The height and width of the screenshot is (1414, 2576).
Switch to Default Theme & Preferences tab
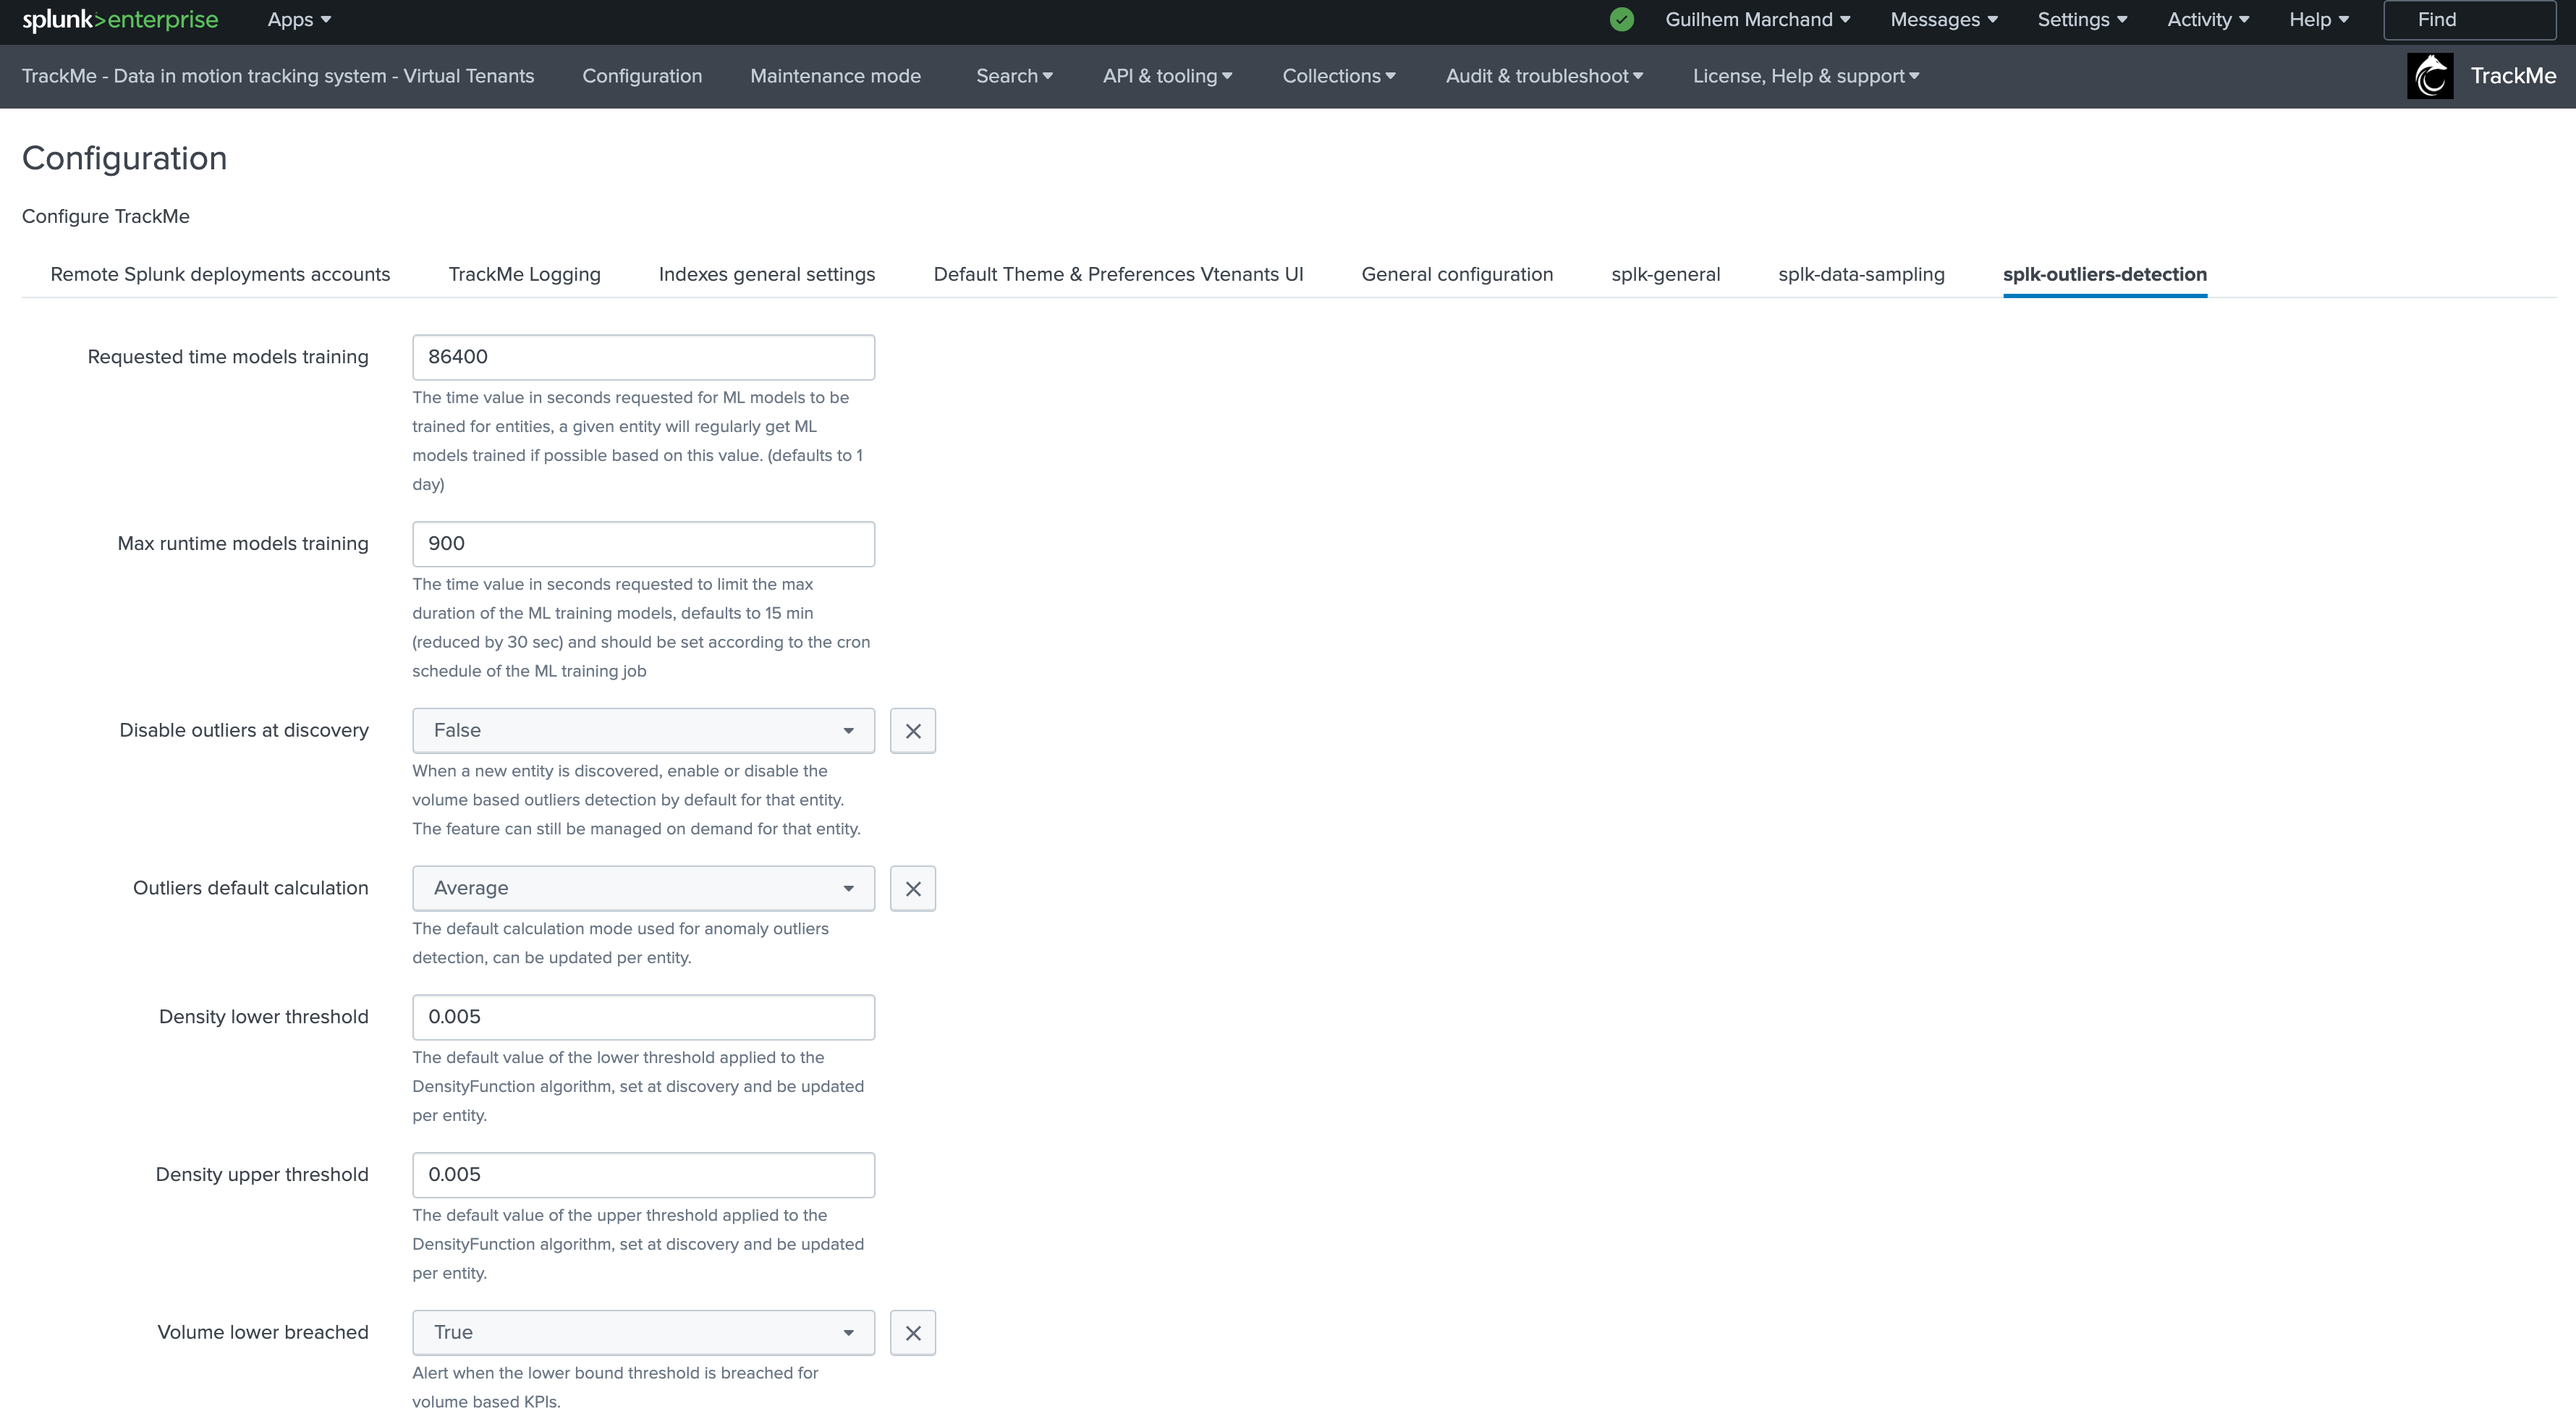[1118, 275]
